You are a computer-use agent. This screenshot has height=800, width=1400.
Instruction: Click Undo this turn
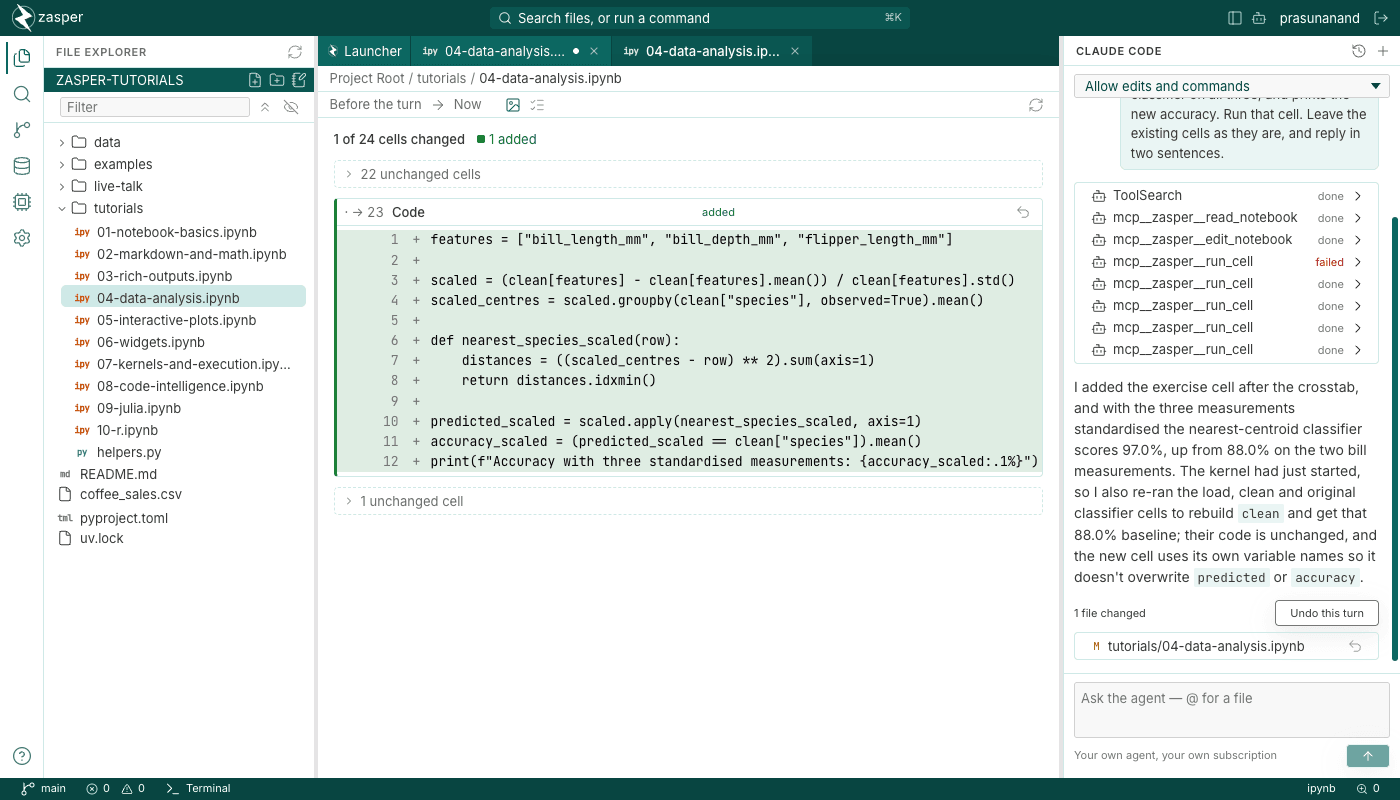point(1327,613)
